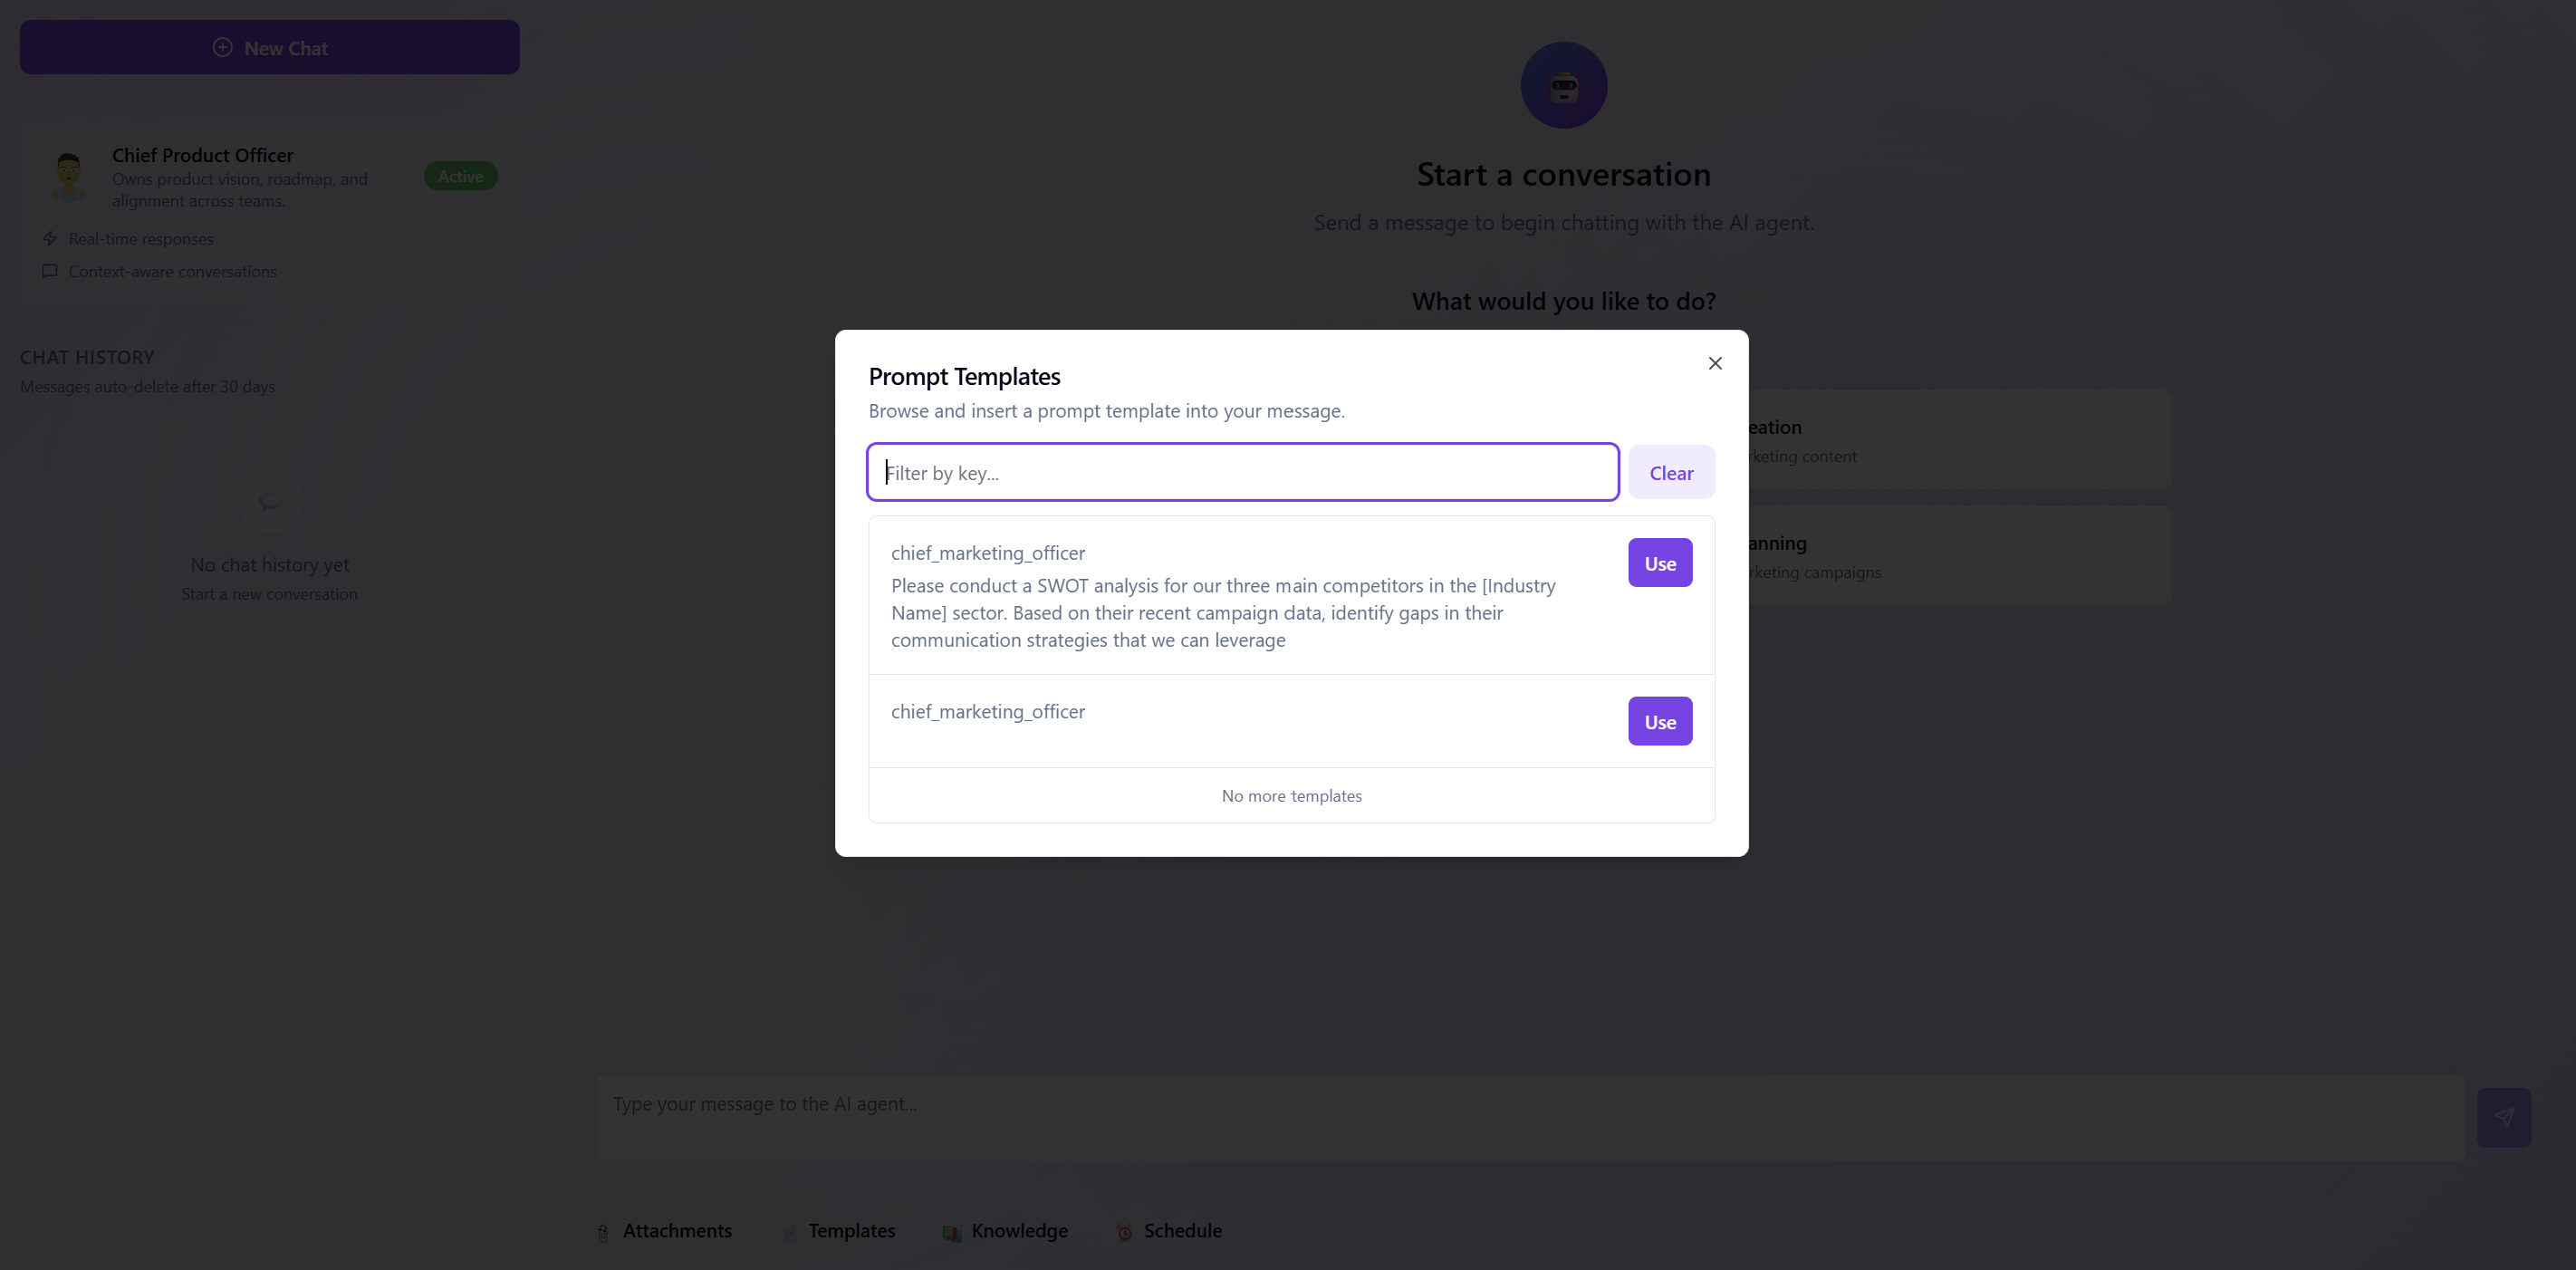Click the plus icon in New Chat
Viewport: 2576px width, 1270px height.
point(223,47)
